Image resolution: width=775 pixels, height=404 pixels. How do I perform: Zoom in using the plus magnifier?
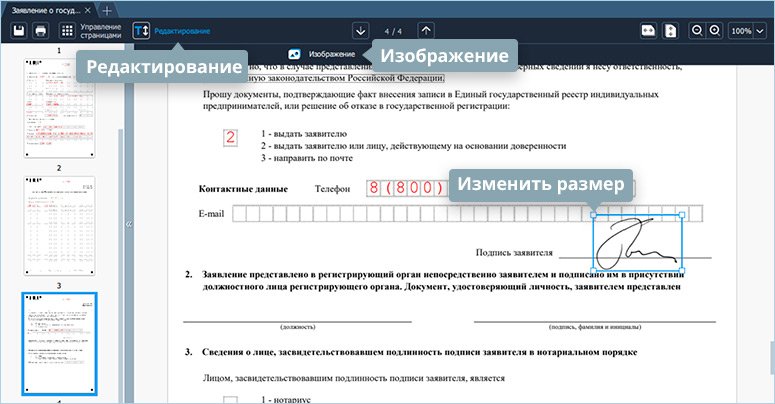coord(714,31)
